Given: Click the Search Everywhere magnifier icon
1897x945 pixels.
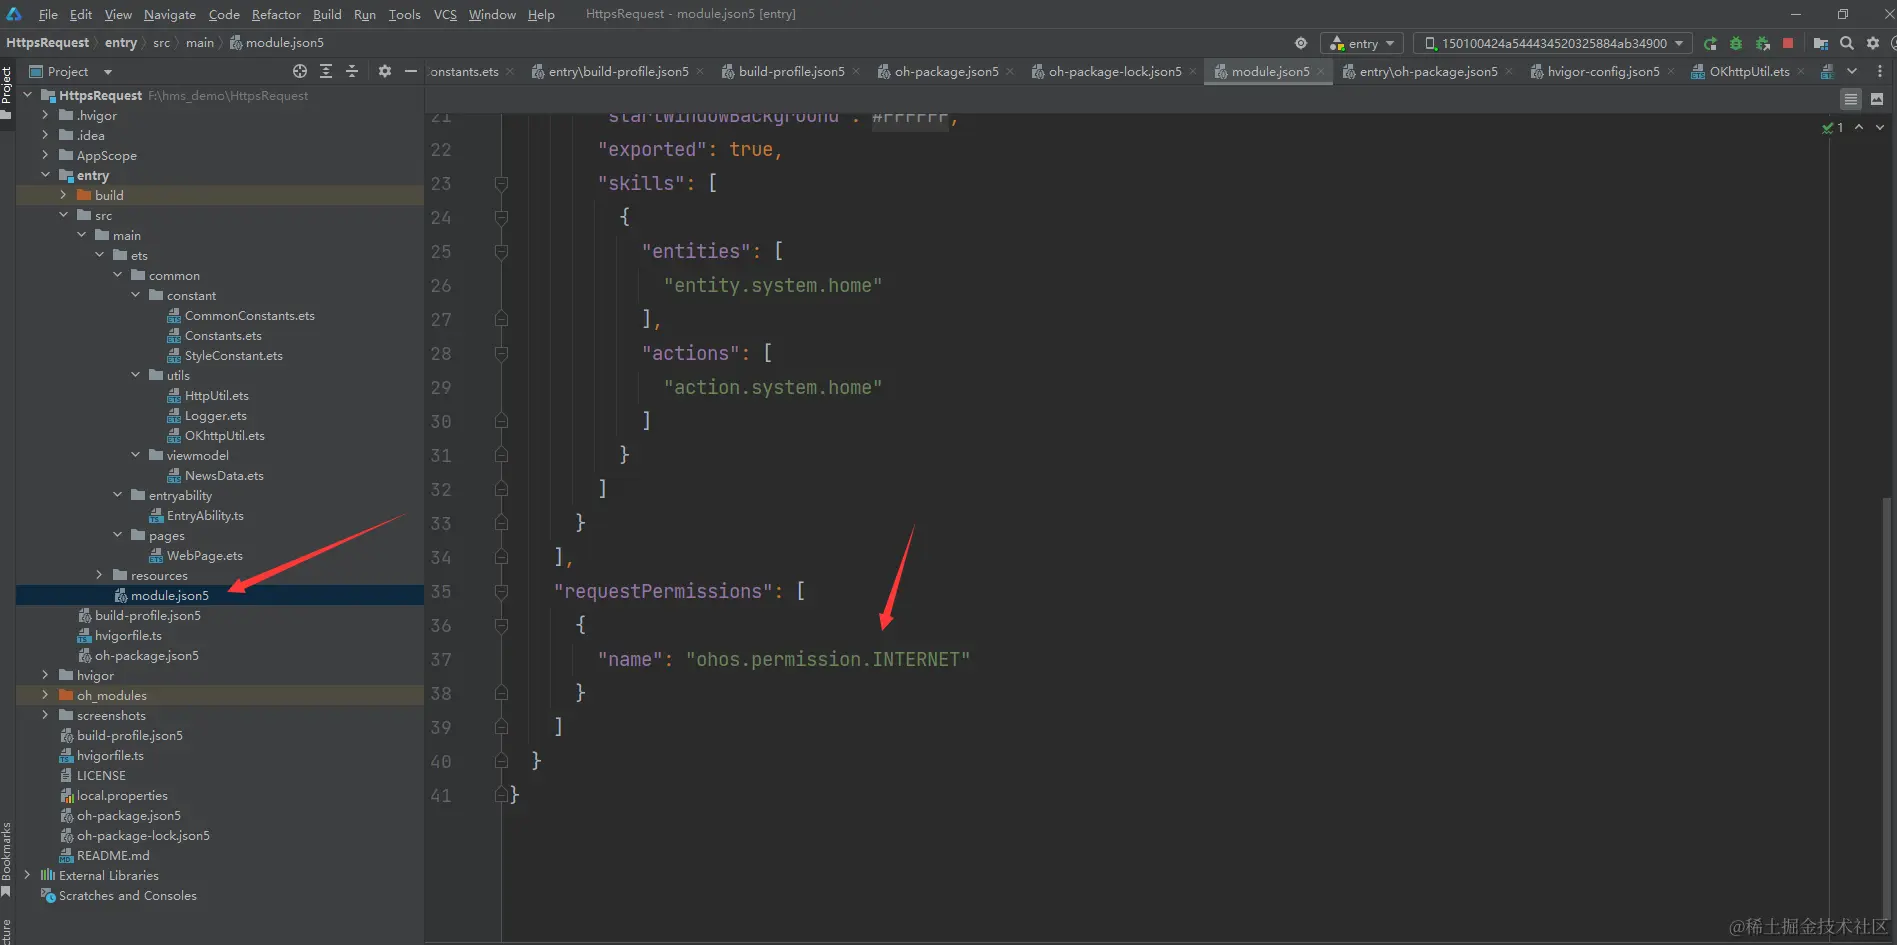Looking at the screenshot, I should pyautogui.click(x=1847, y=43).
